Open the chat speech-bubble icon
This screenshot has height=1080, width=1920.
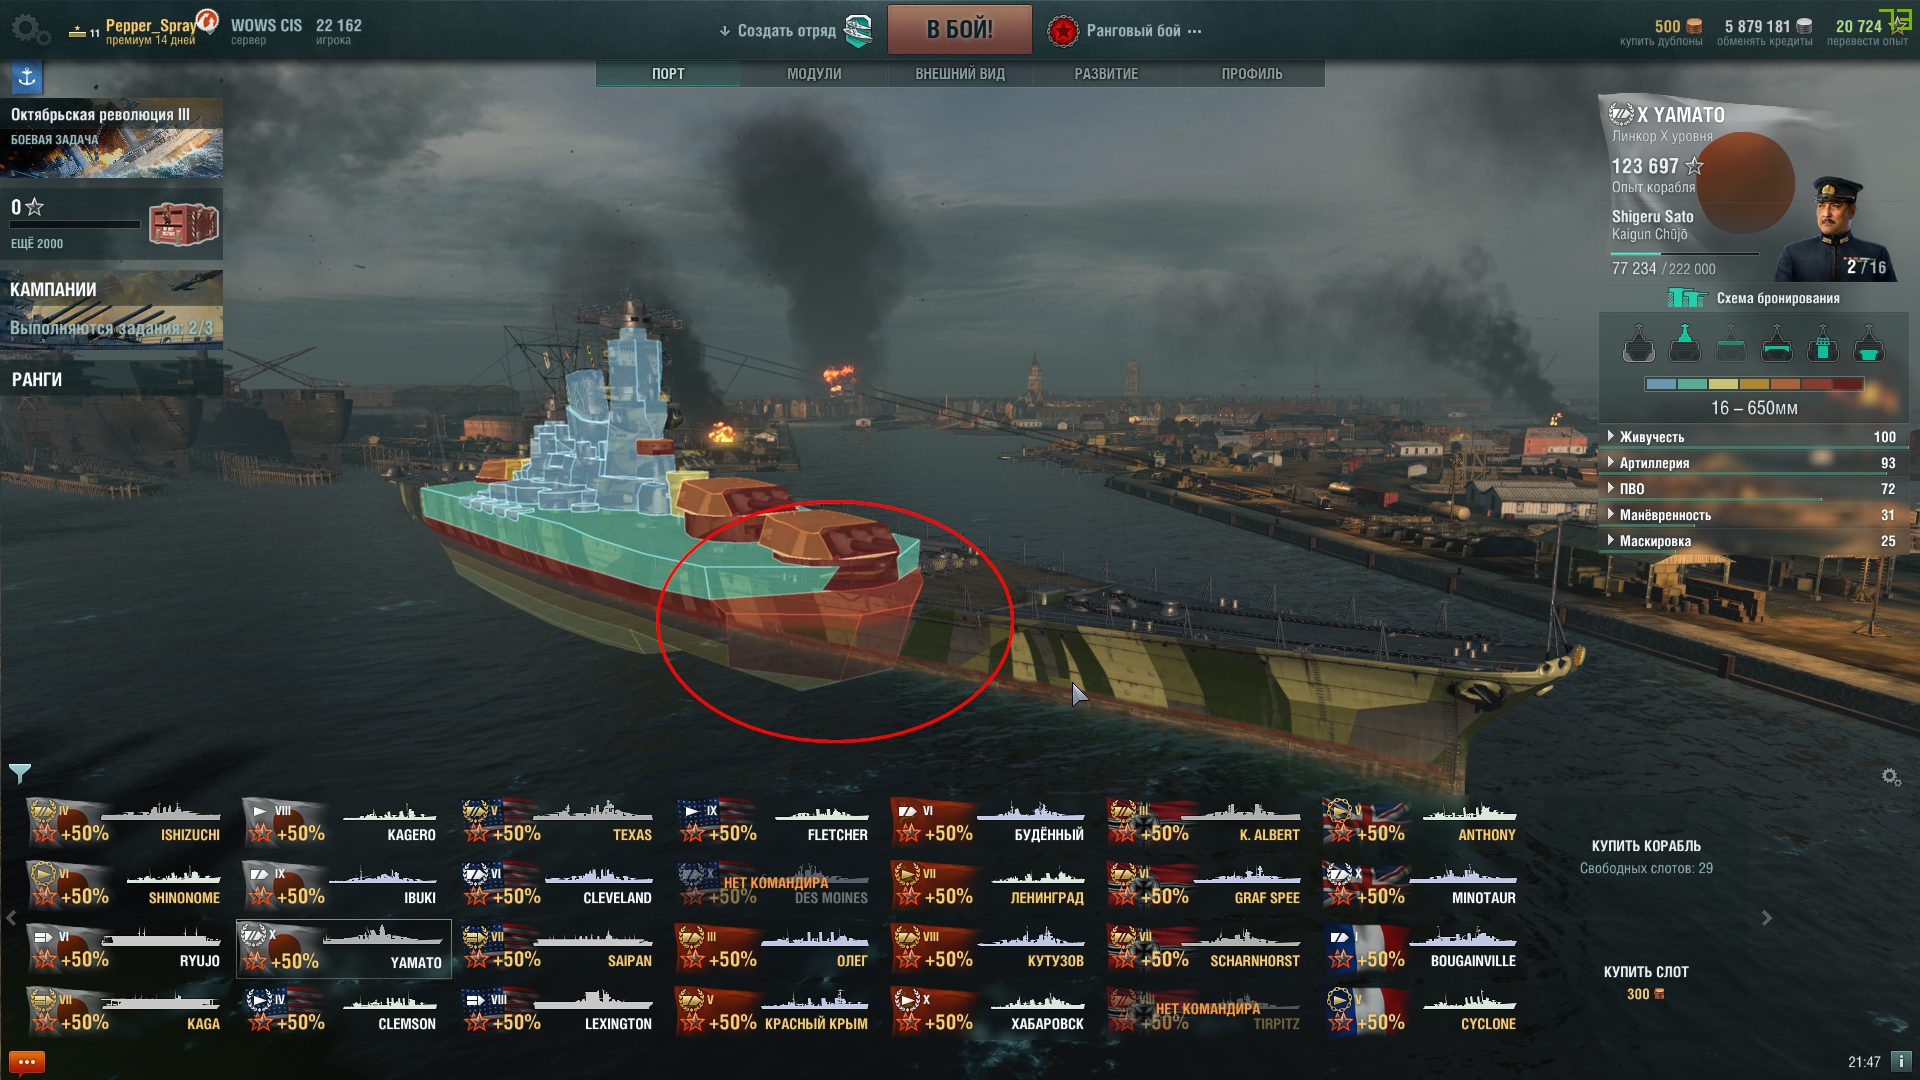pyautogui.click(x=26, y=1062)
